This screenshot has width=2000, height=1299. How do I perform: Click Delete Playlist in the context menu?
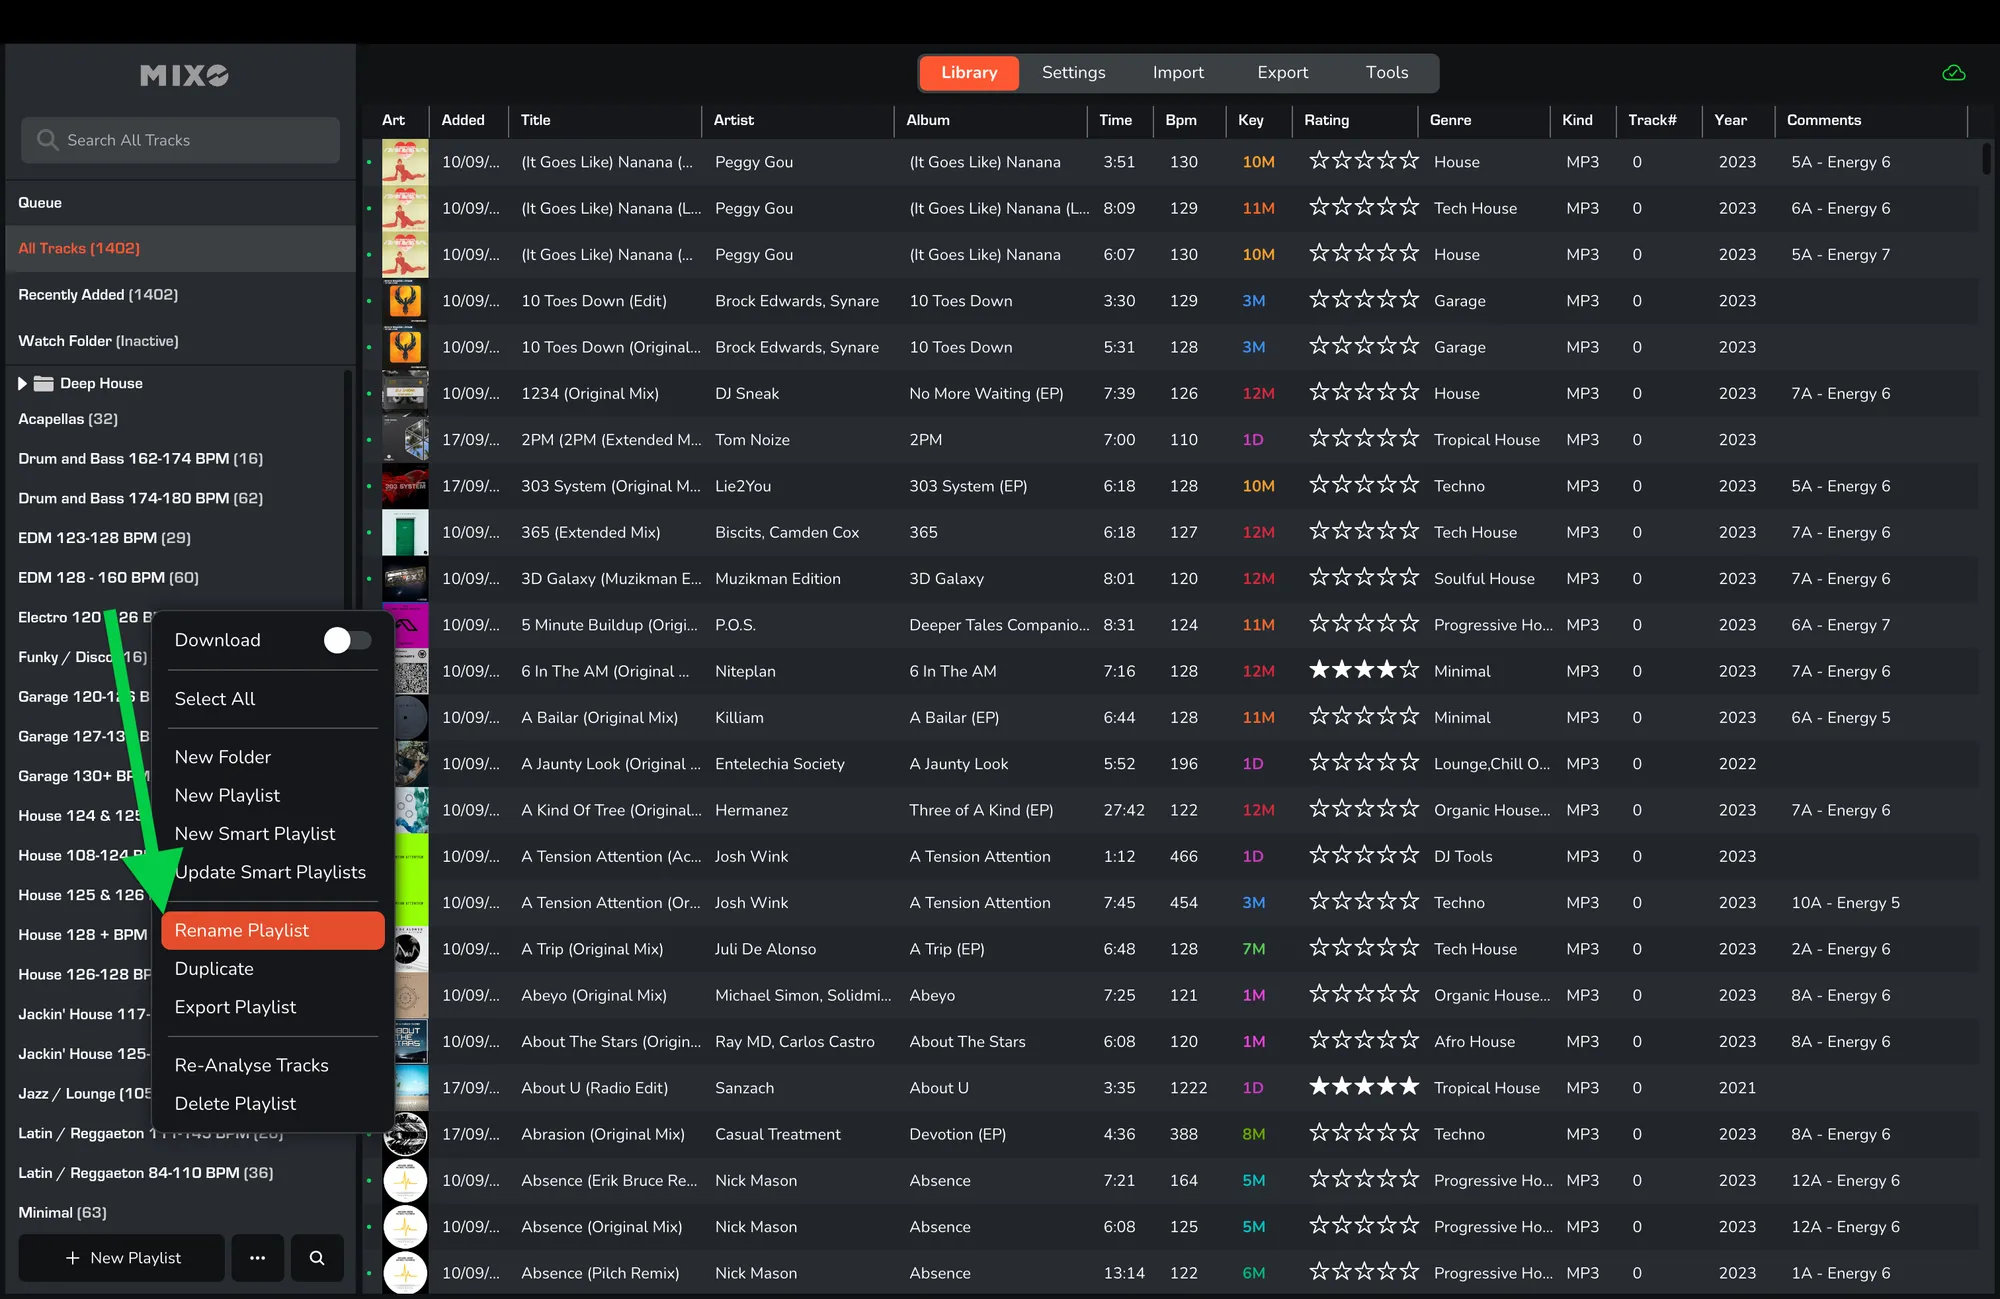pos(235,1103)
